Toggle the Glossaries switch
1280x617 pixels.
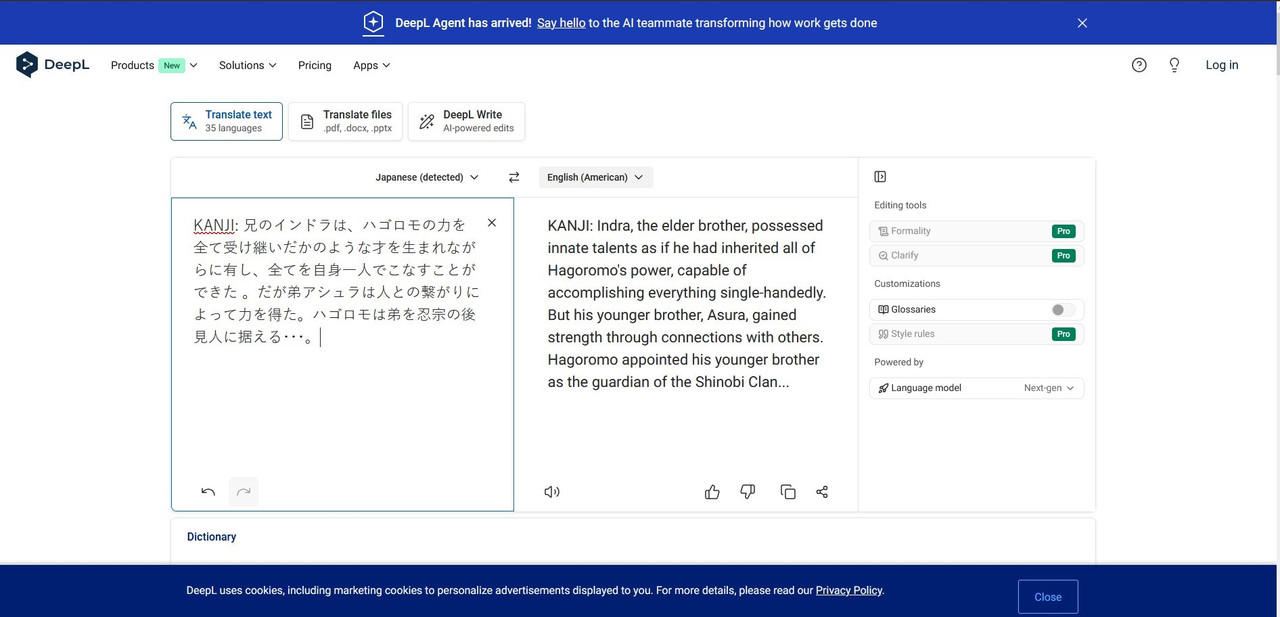click(x=1064, y=310)
